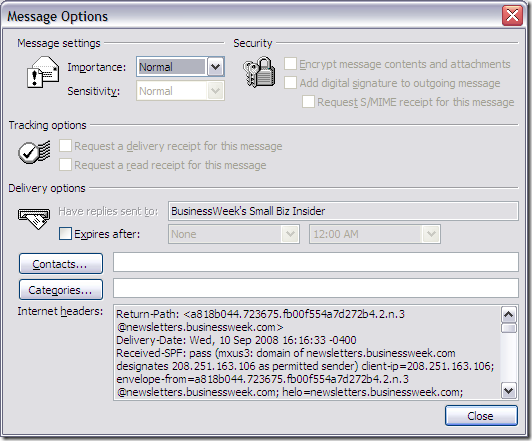Screen dimensions: 532x441
Task: Open the Importance dropdown
Action: (x=215, y=67)
